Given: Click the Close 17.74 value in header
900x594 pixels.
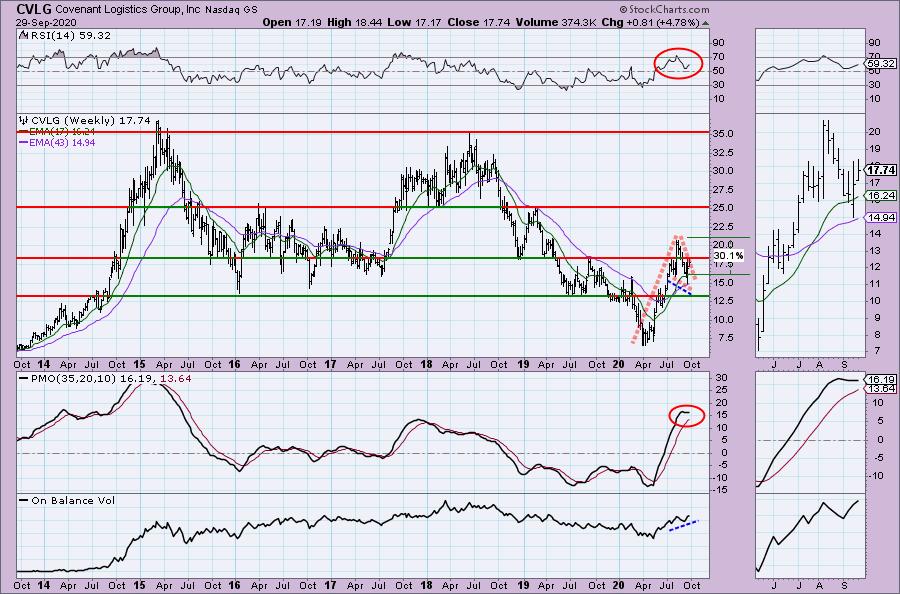Looking at the screenshot, I should (x=478, y=22).
